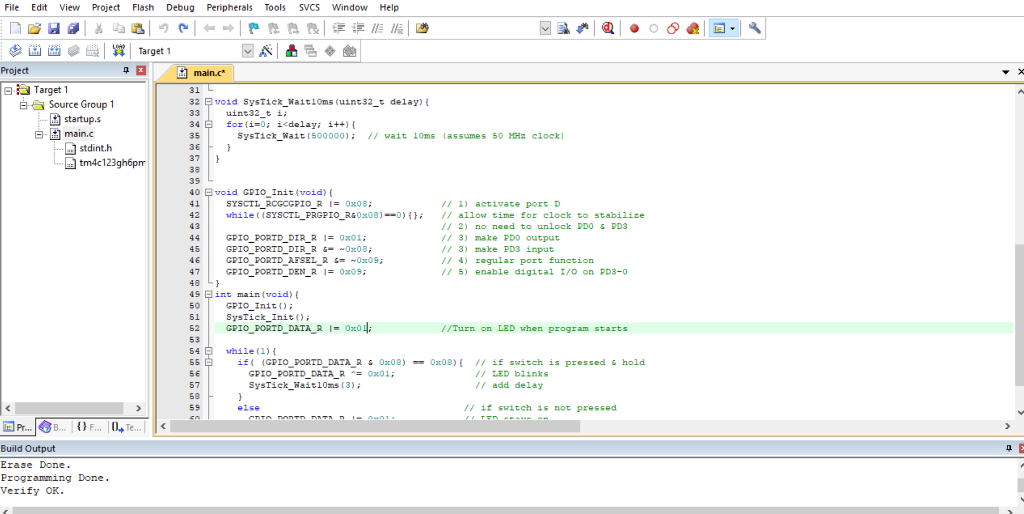The width and height of the screenshot is (1024, 514).
Task: Disable all breakpoints icon
Action: pos(673,28)
